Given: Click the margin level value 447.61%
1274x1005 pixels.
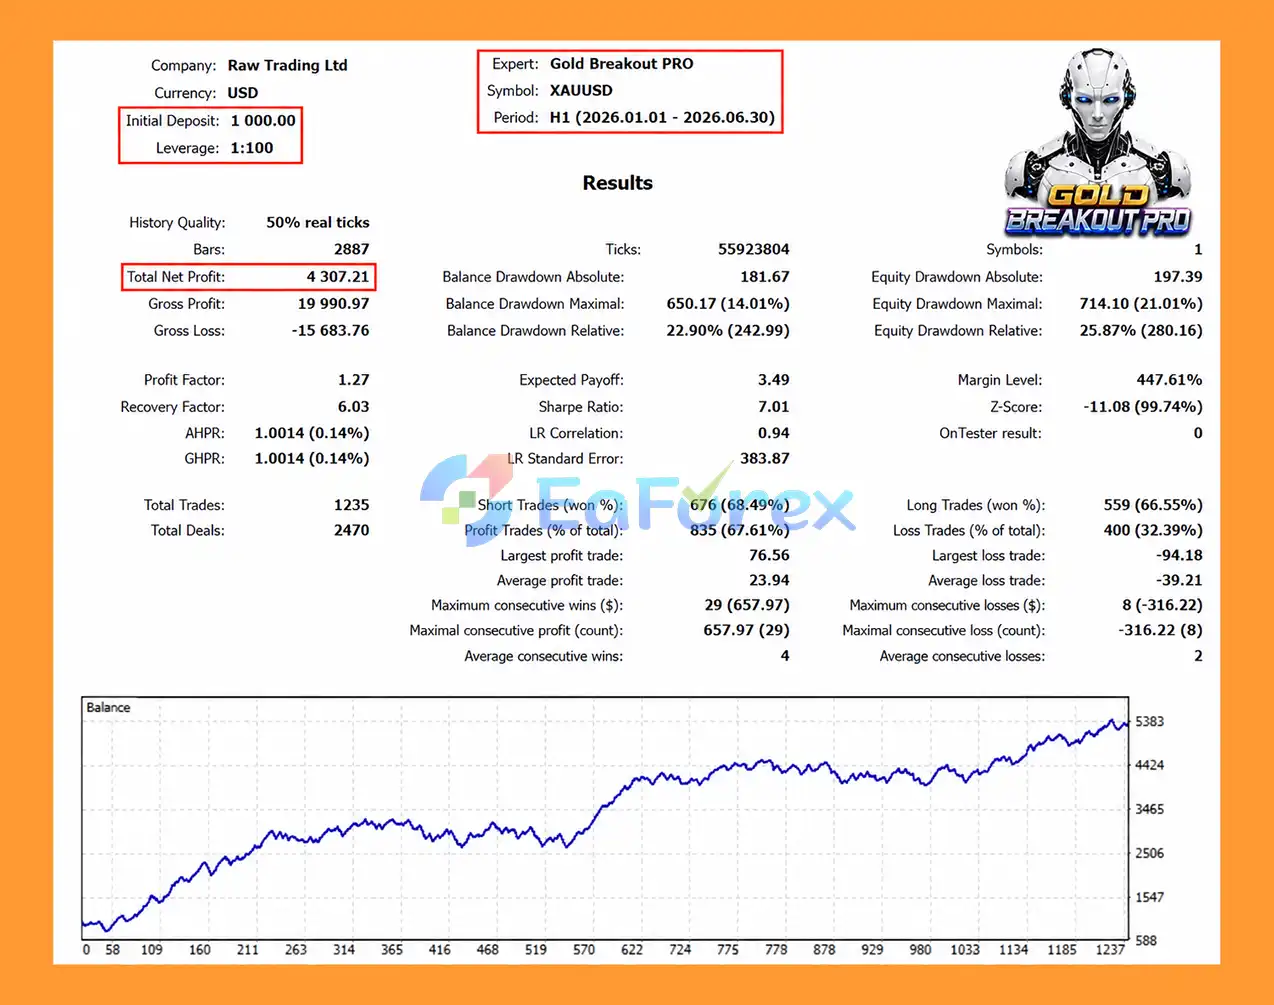Looking at the screenshot, I should coord(1170,380).
